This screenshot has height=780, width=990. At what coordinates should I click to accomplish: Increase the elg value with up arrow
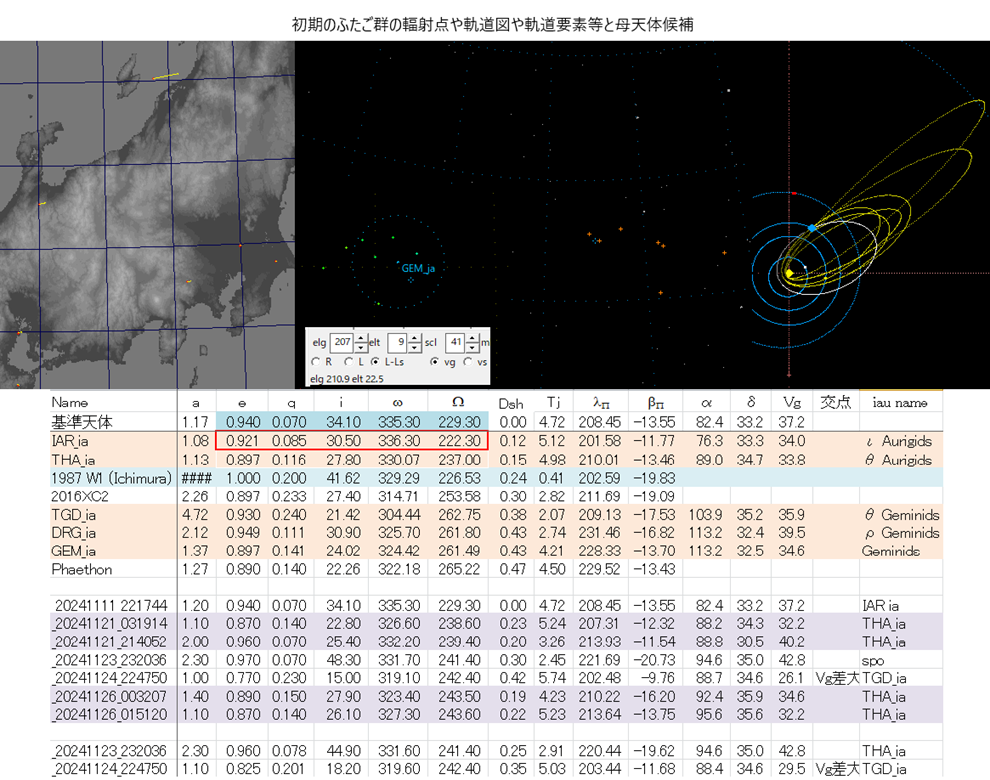point(360,337)
